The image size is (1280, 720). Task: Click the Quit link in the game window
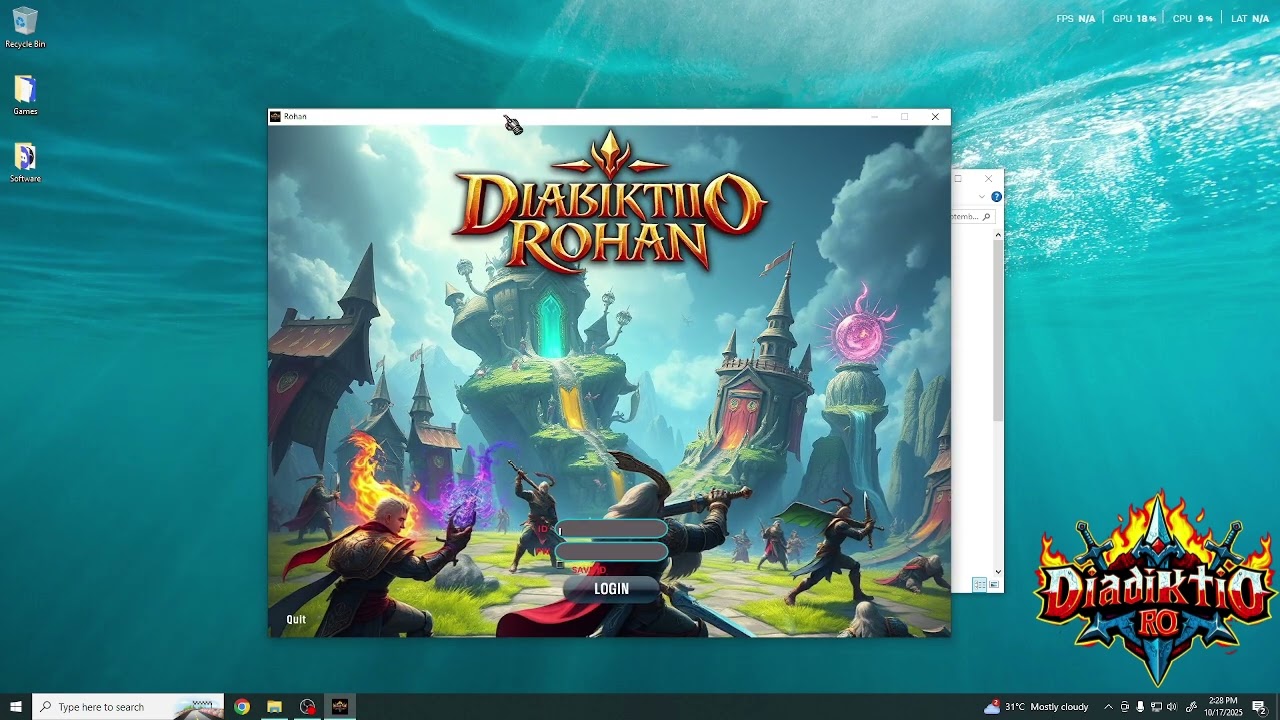[296, 619]
